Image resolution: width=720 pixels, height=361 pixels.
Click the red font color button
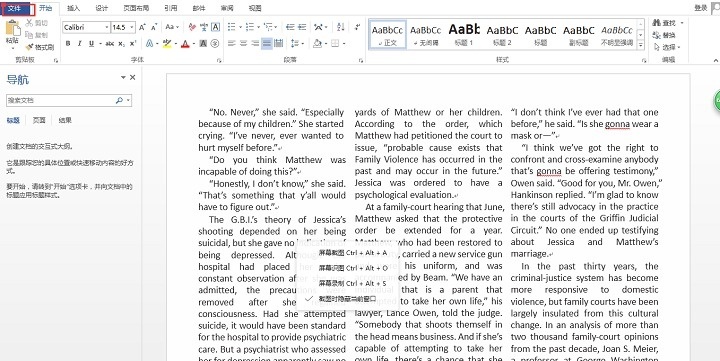pyautogui.click(x=185, y=44)
